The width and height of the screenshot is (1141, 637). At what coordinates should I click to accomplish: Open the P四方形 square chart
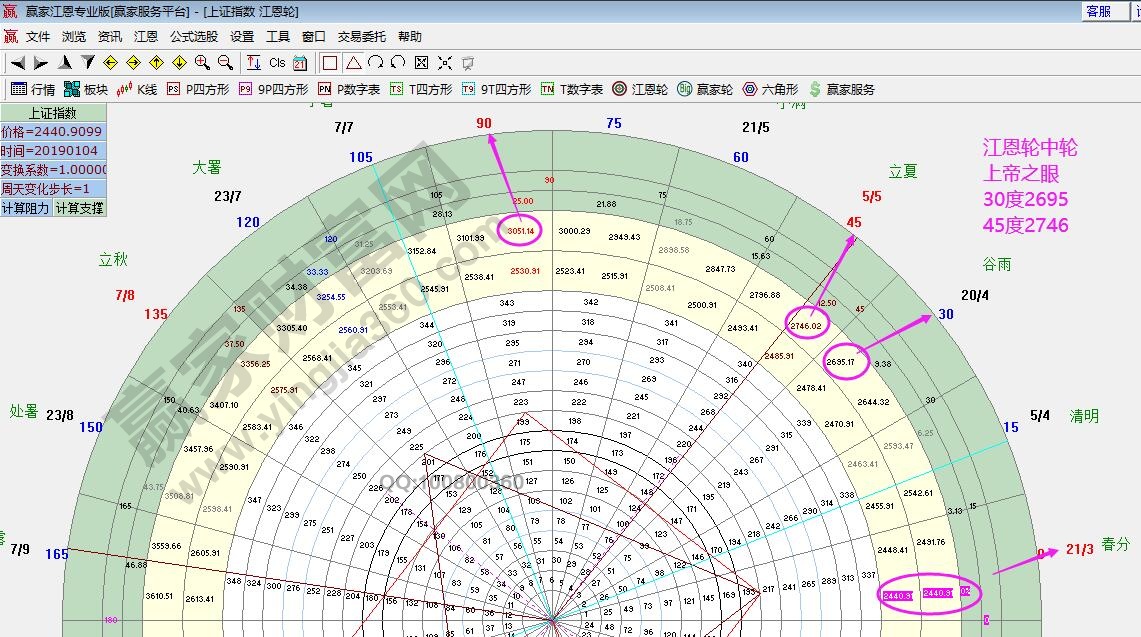tap(197, 89)
